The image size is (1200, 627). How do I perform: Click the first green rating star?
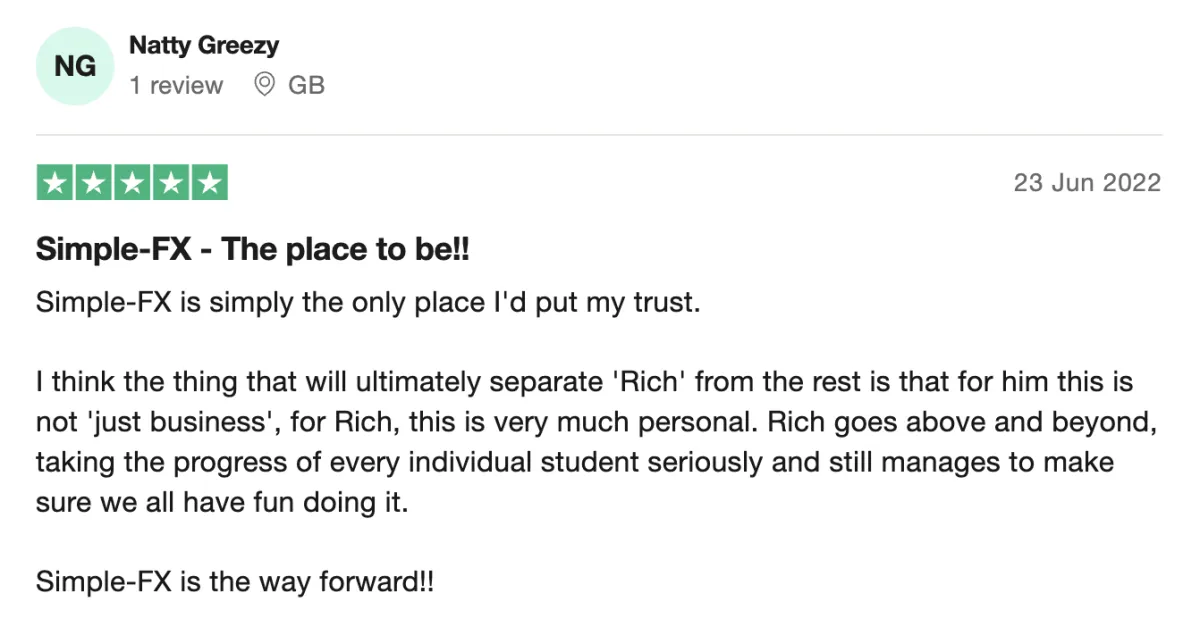55,183
